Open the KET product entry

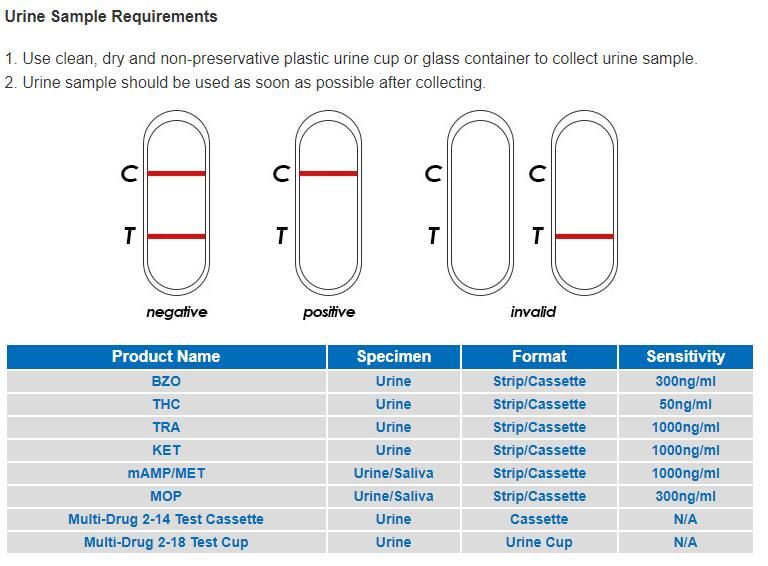(166, 451)
